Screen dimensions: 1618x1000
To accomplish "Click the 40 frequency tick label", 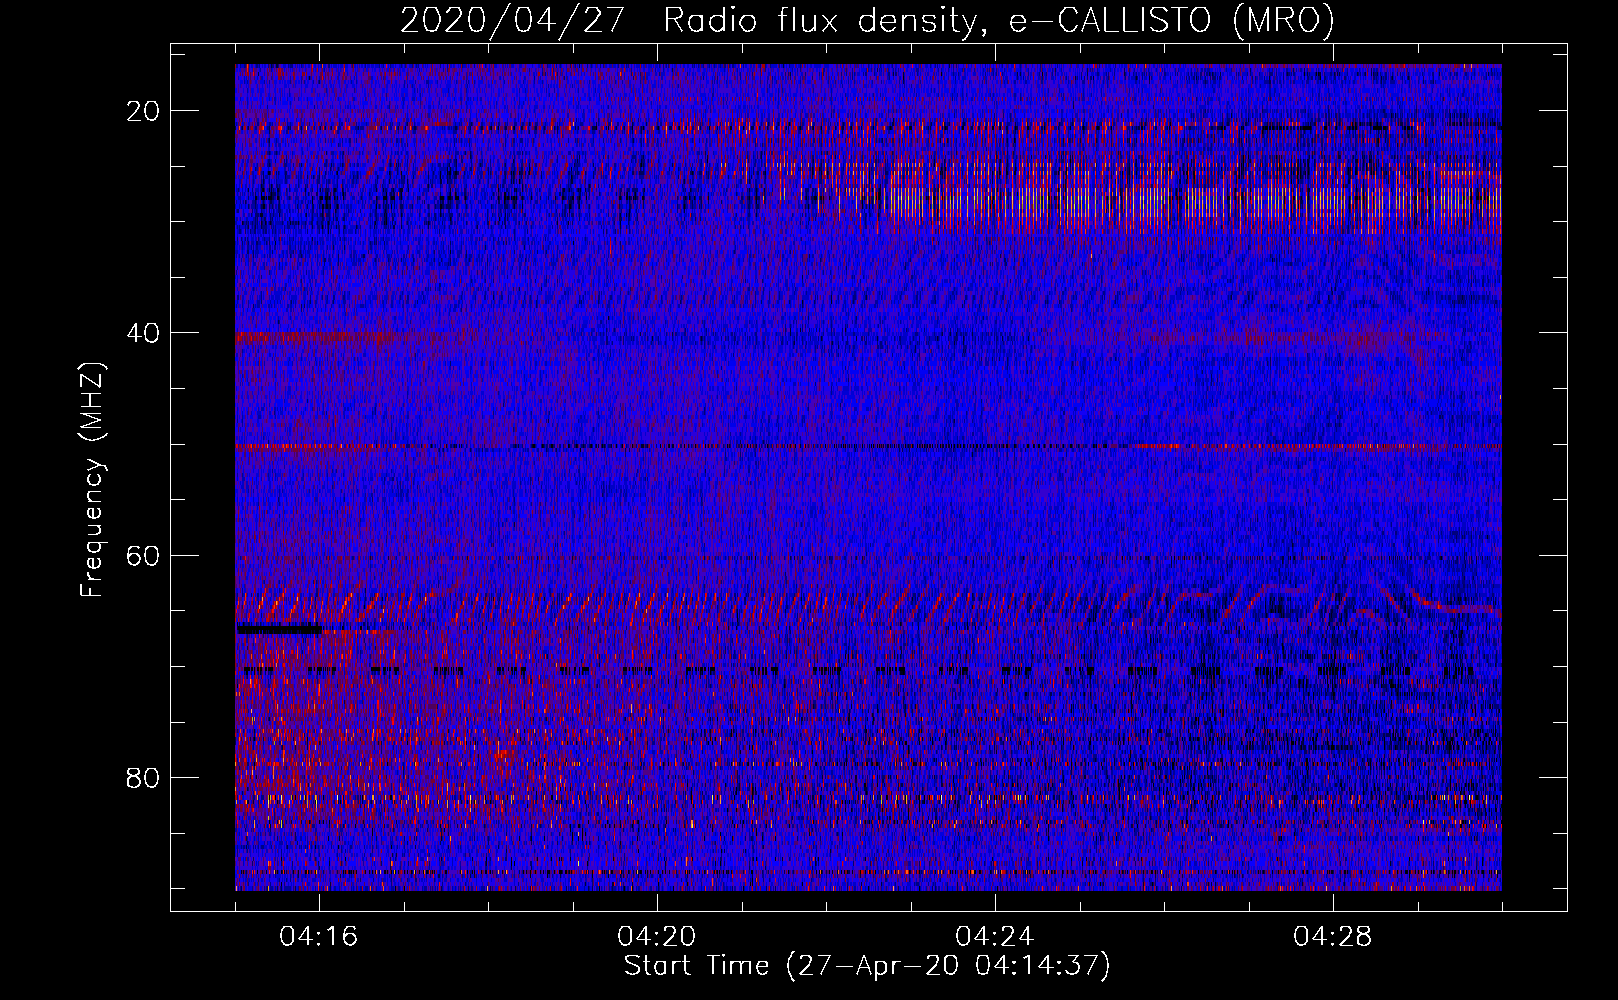I will pos(143,333).
